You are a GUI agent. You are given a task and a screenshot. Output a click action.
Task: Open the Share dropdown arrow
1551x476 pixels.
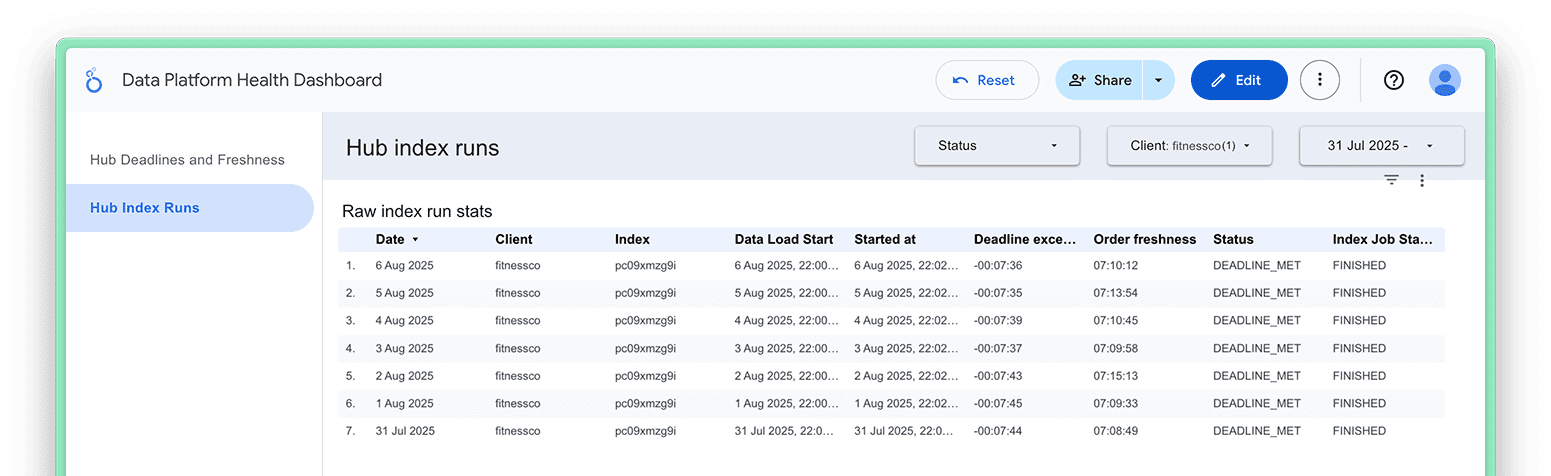[x=1158, y=80]
